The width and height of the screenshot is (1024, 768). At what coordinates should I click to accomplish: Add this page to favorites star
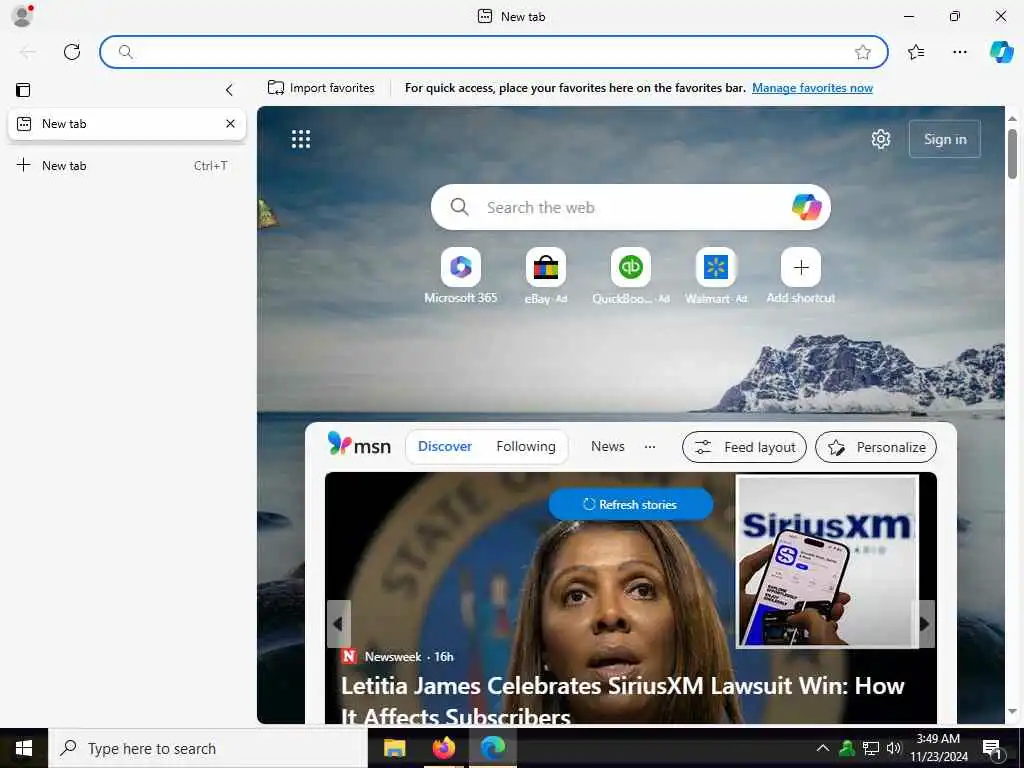point(863,52)
